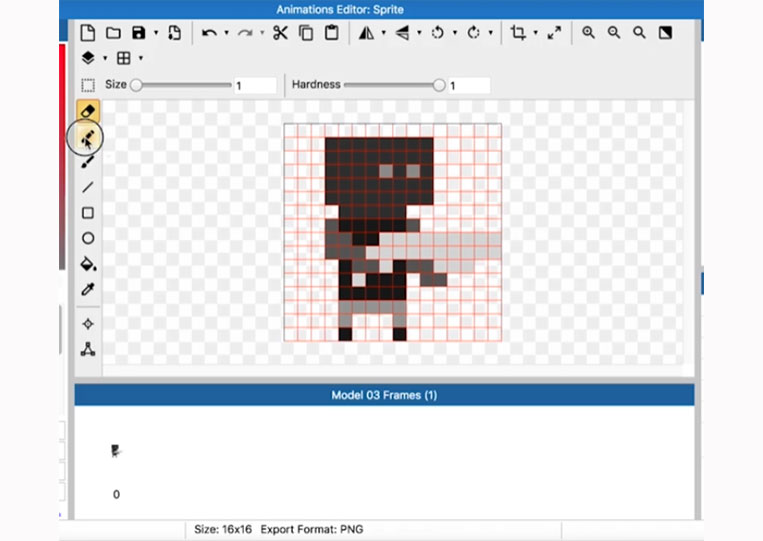Image resolution: width=763 pixels, height=541 pixels.
Task: Select the Pencil tool
Action: (x=88, y=137)
